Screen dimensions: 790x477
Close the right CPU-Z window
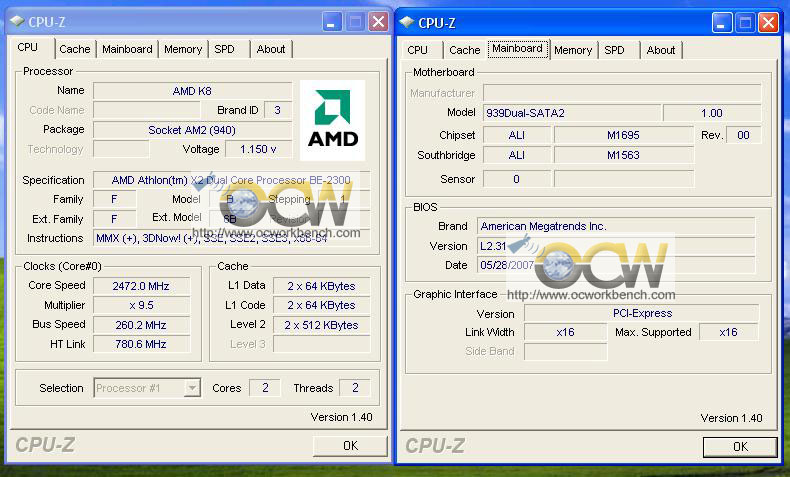[x=768, y=23]
